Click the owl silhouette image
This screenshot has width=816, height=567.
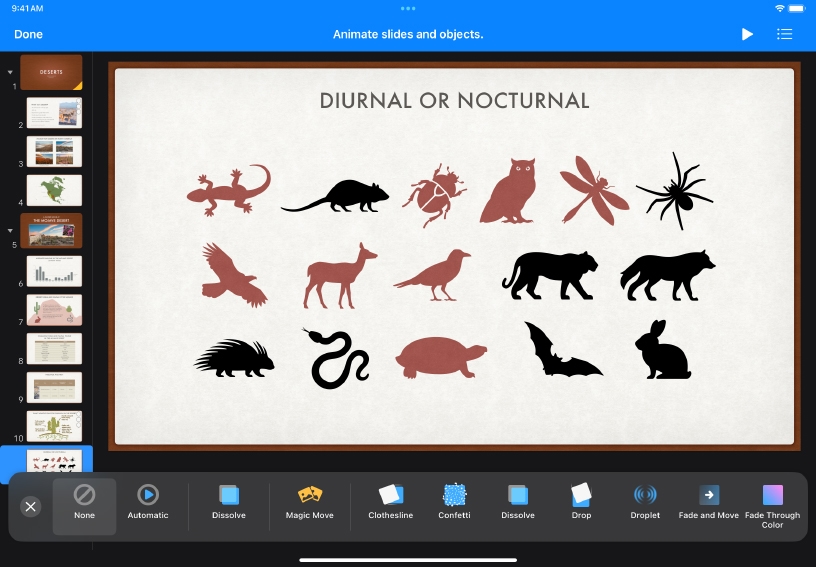510,190
